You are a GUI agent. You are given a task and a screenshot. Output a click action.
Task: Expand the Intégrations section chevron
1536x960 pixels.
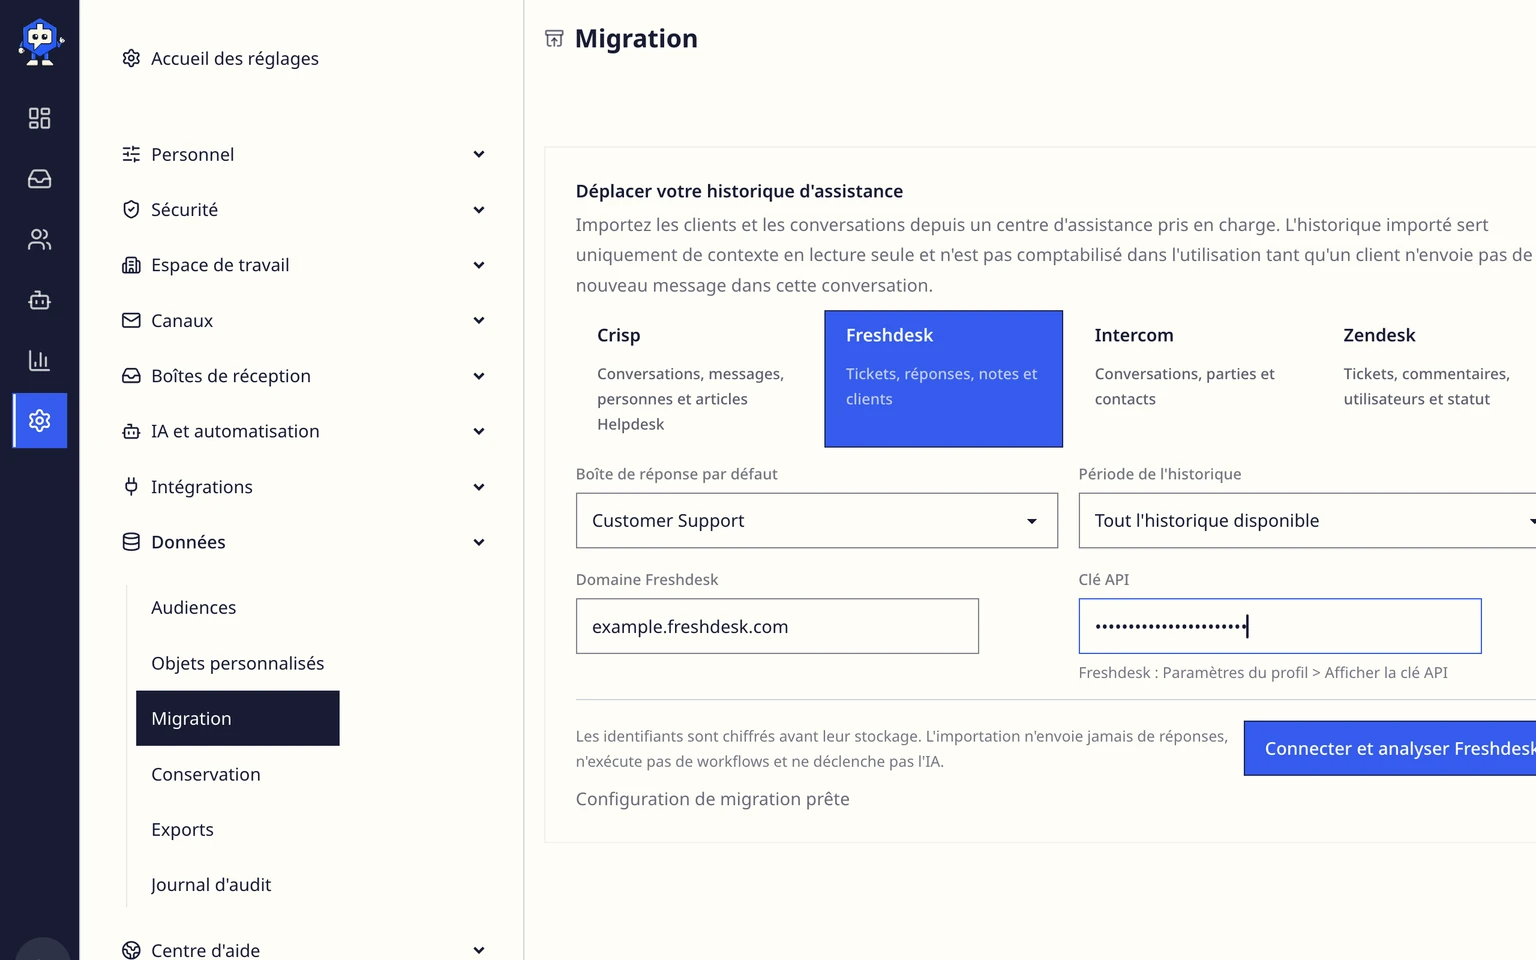pyautogui.click(x=479, y=487)
